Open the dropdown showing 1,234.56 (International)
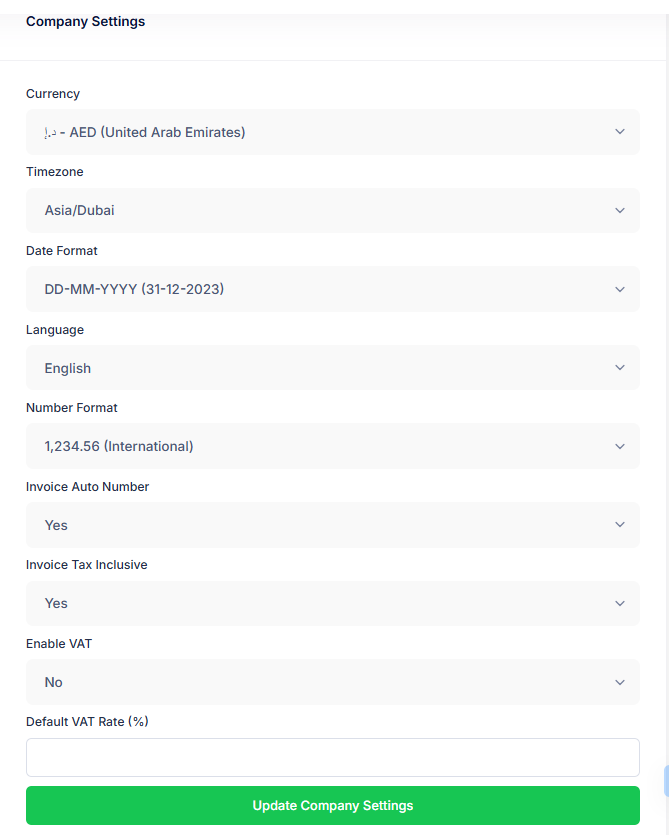The image size is (669, 835). (300, 446)
